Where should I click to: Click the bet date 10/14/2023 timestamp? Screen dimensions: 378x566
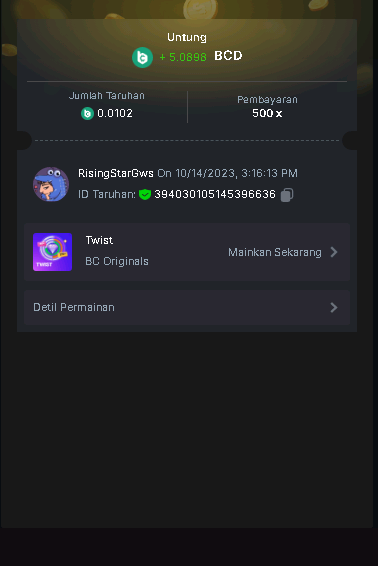227,173
